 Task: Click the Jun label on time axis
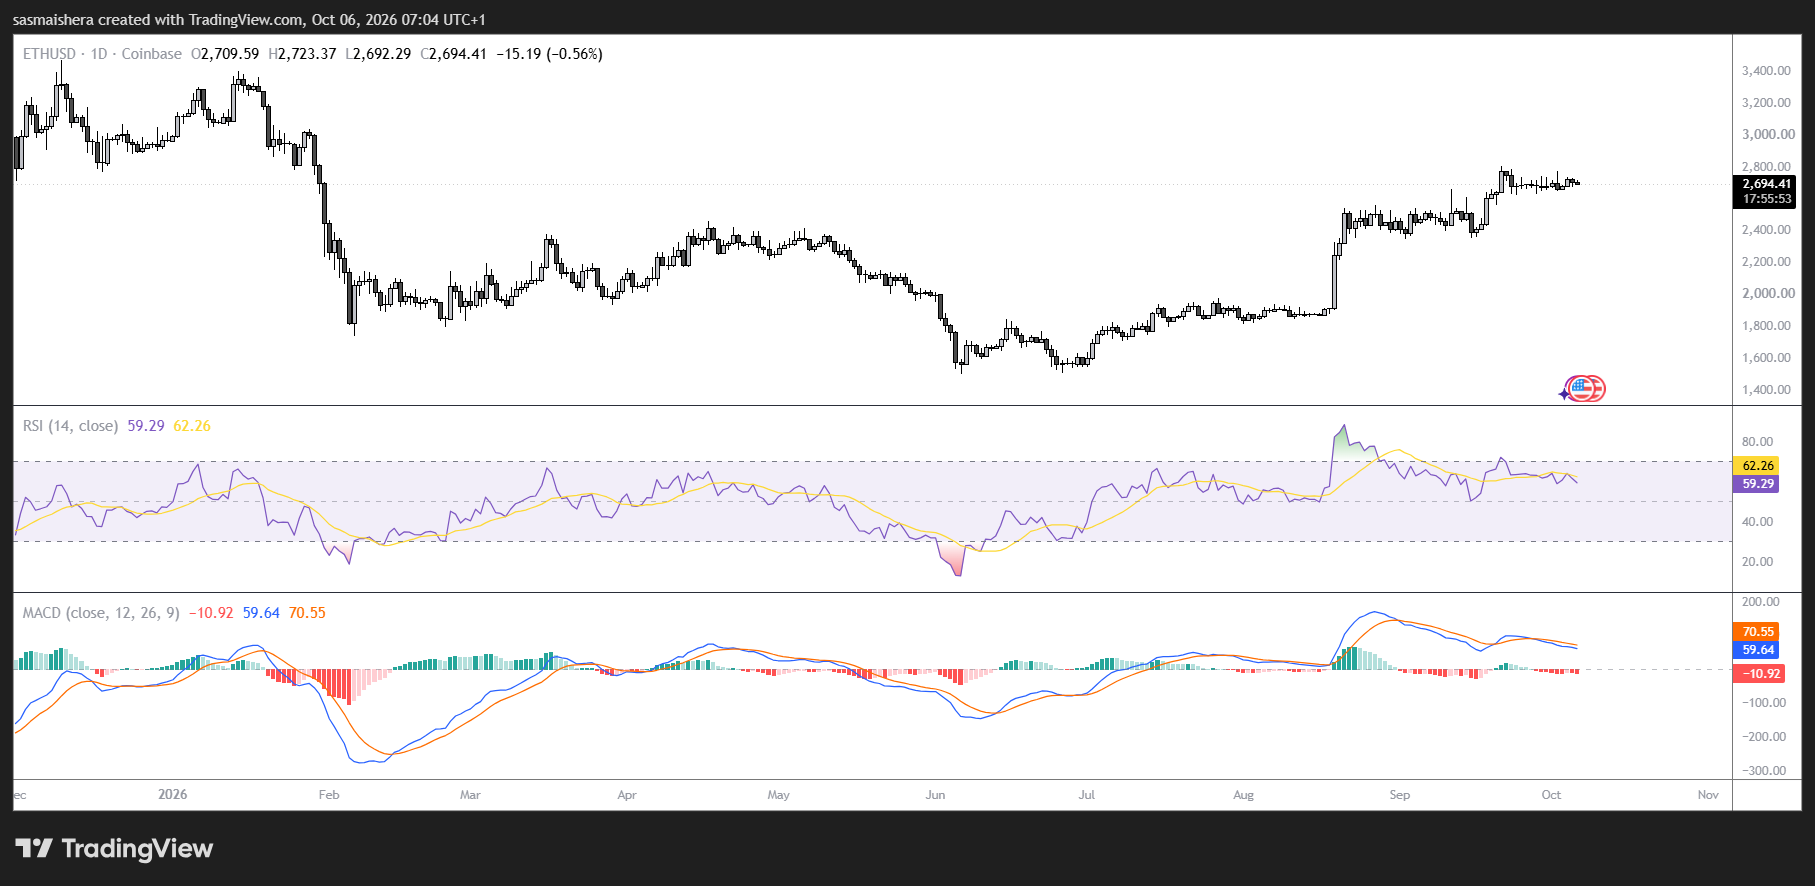coord(935,795)
